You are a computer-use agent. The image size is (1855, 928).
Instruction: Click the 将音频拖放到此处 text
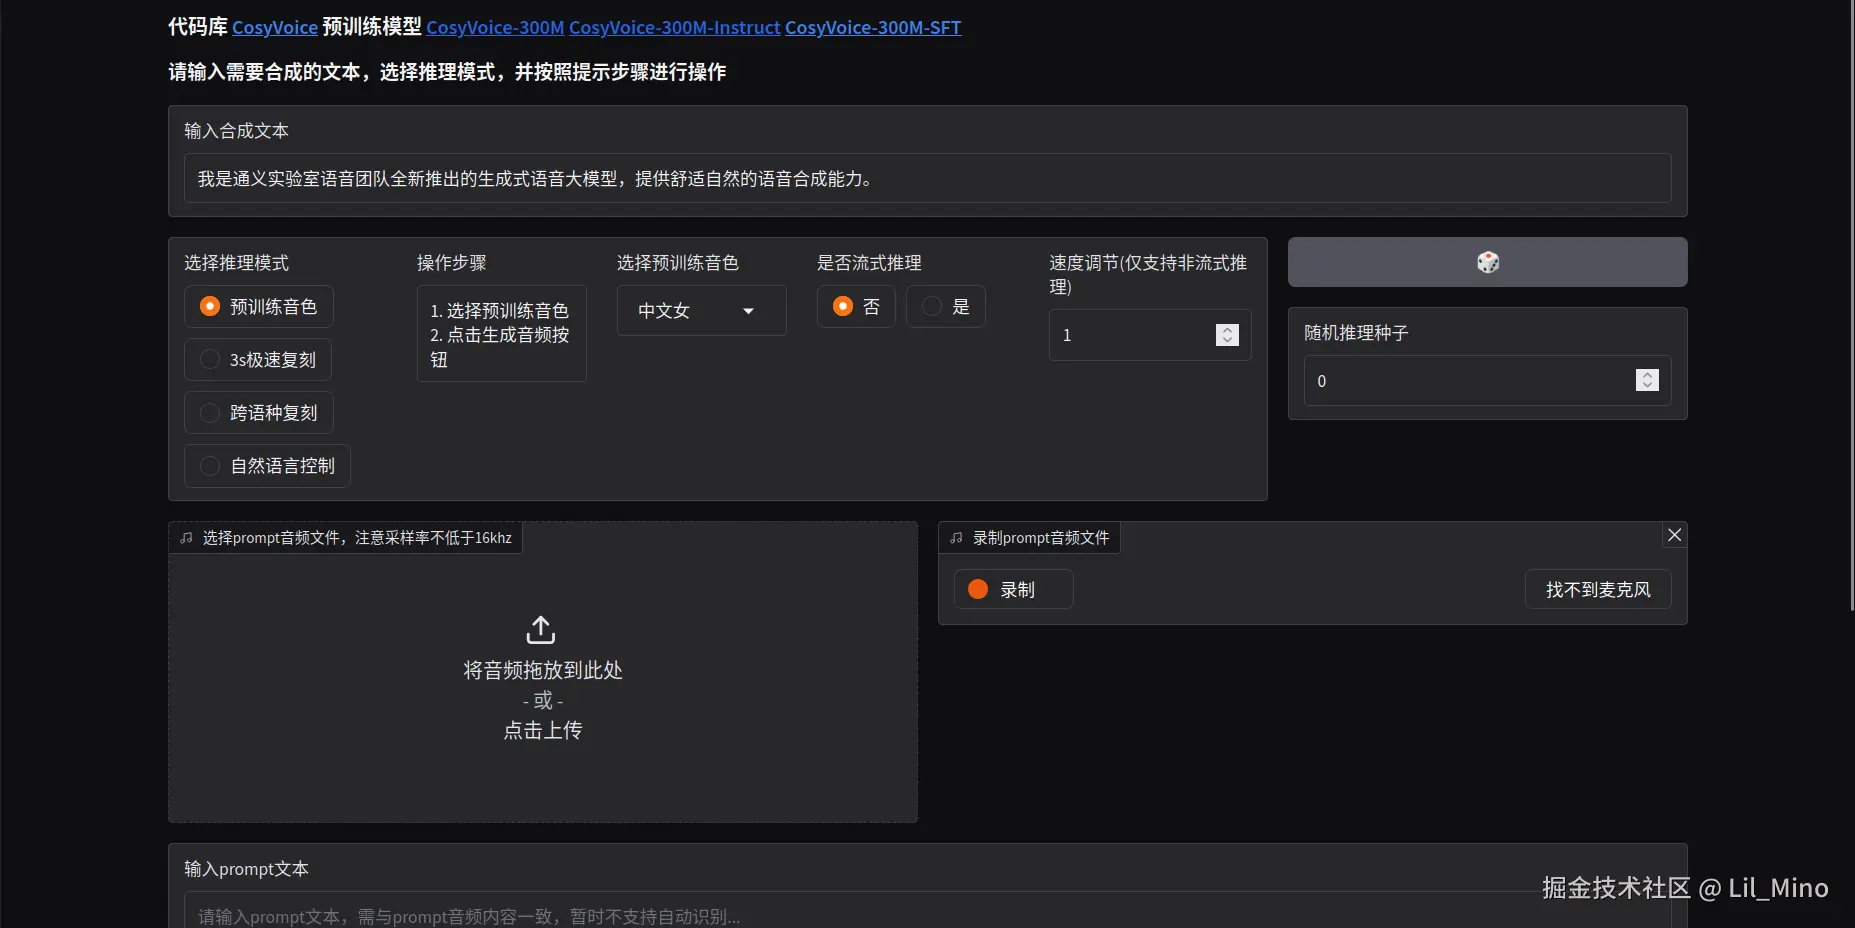click(542, 670)
